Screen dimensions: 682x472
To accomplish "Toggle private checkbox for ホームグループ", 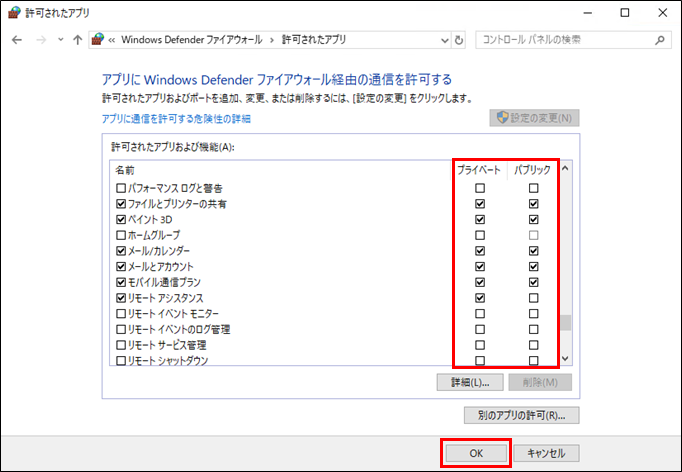I will pyautogui.click(x=480, y=235).
